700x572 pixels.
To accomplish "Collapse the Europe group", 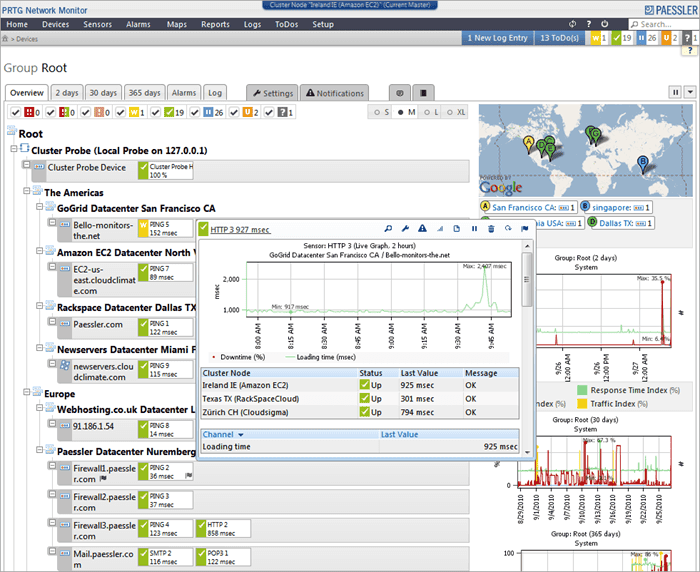I will [x=27, y=392].
